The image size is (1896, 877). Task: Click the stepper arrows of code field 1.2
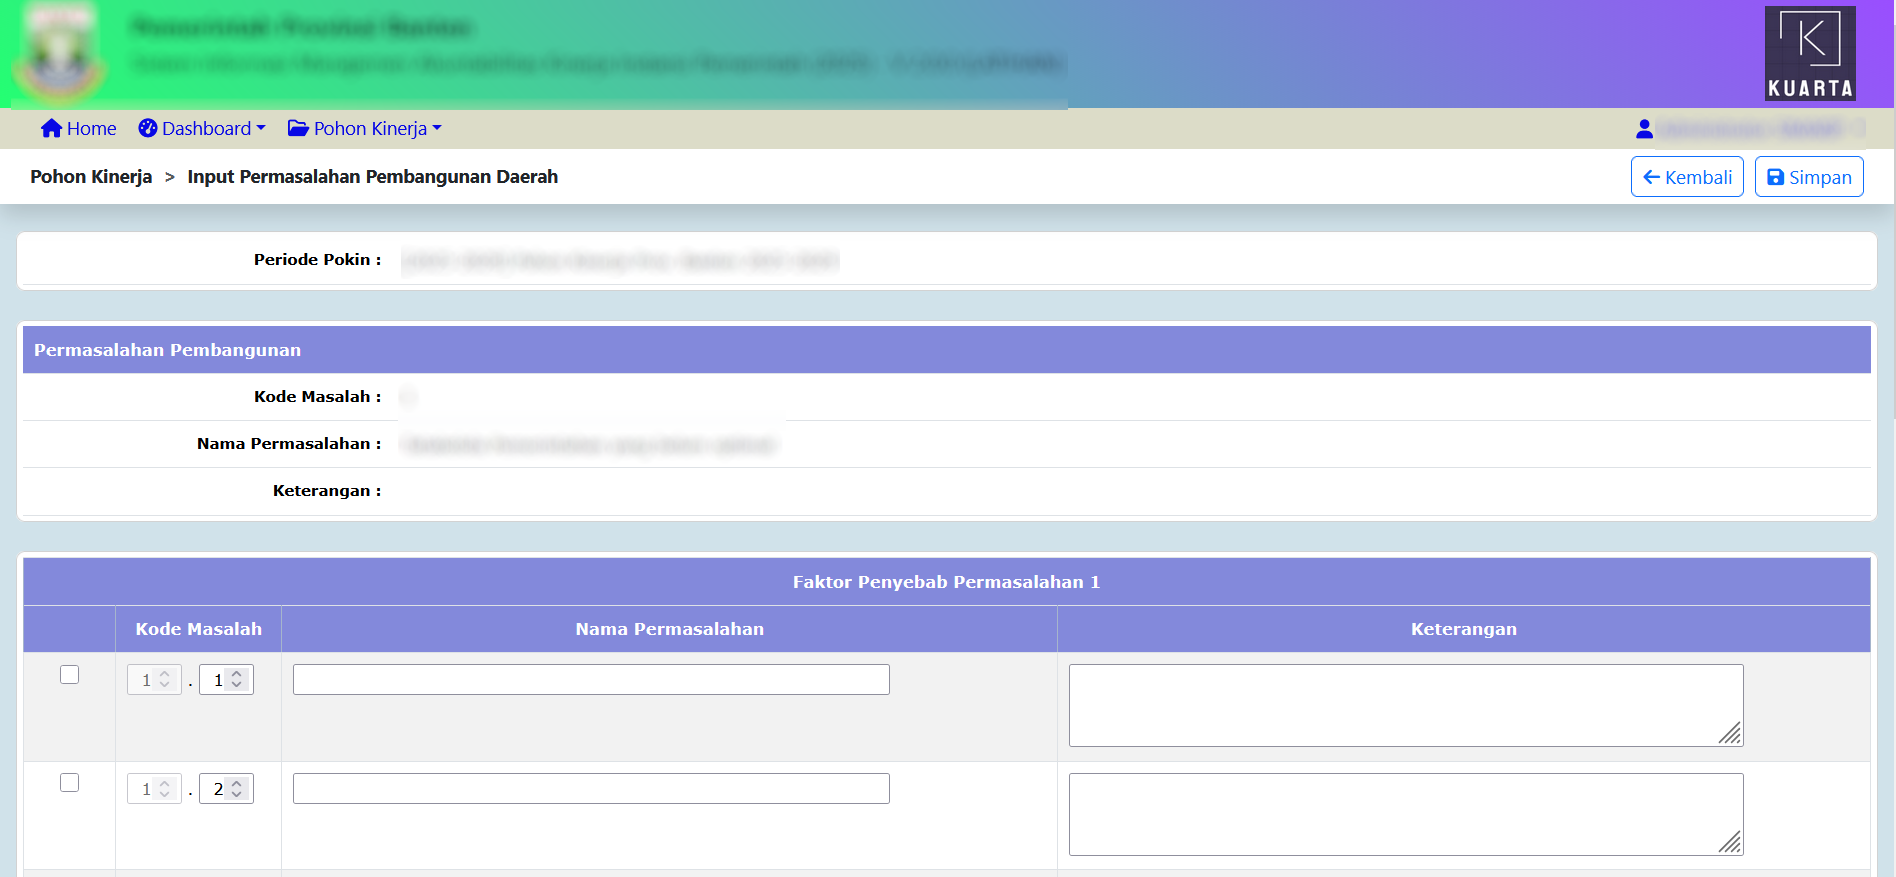coord(237,789)
